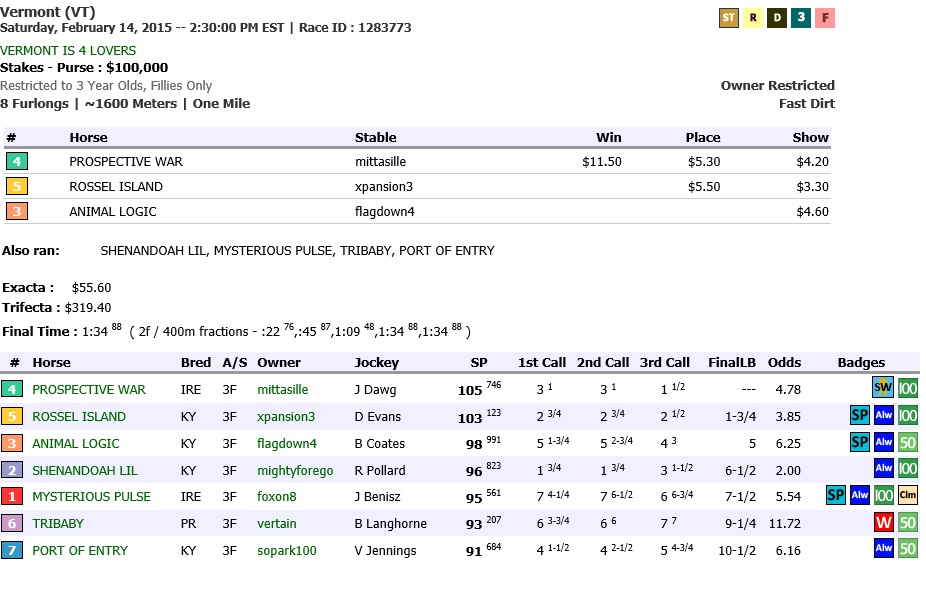Click the red W badge for Tribaby
The image size is (926, 592).
[x=883, y=523]
